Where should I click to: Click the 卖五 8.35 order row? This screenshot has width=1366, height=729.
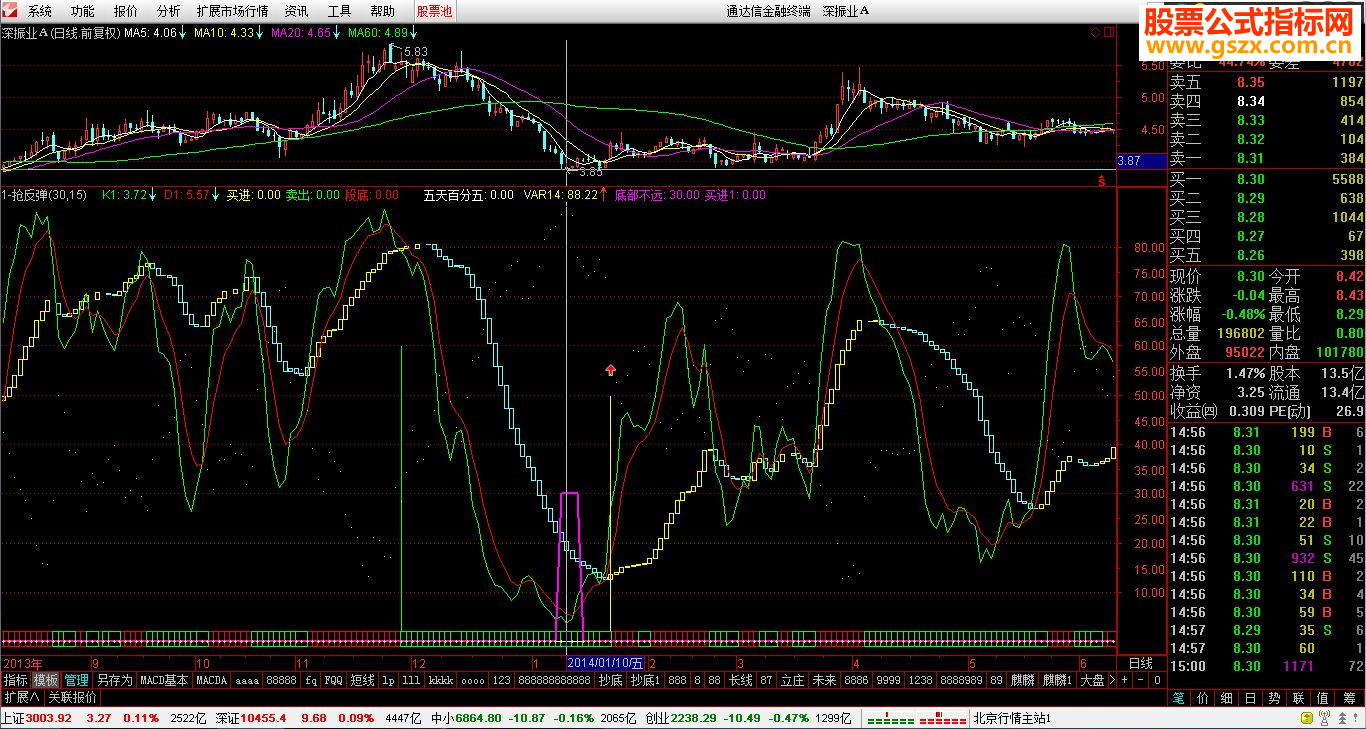[x=1267, y=82]
